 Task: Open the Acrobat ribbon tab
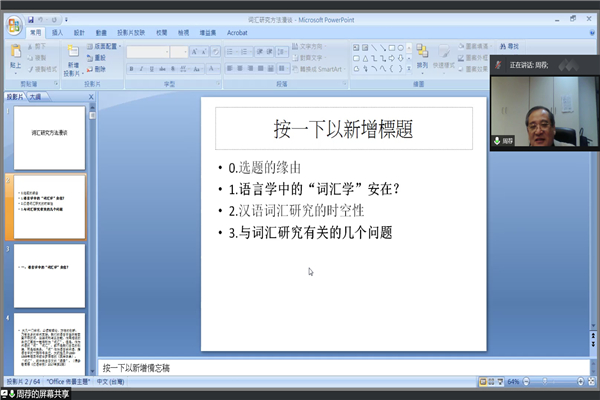click(237, 32)
